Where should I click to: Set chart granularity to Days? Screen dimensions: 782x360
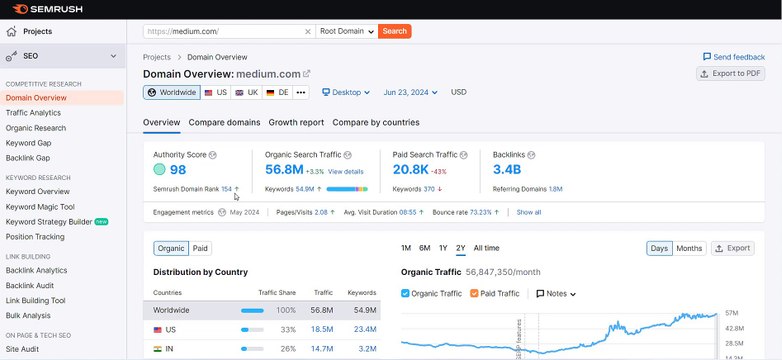(x=659, y=248)
